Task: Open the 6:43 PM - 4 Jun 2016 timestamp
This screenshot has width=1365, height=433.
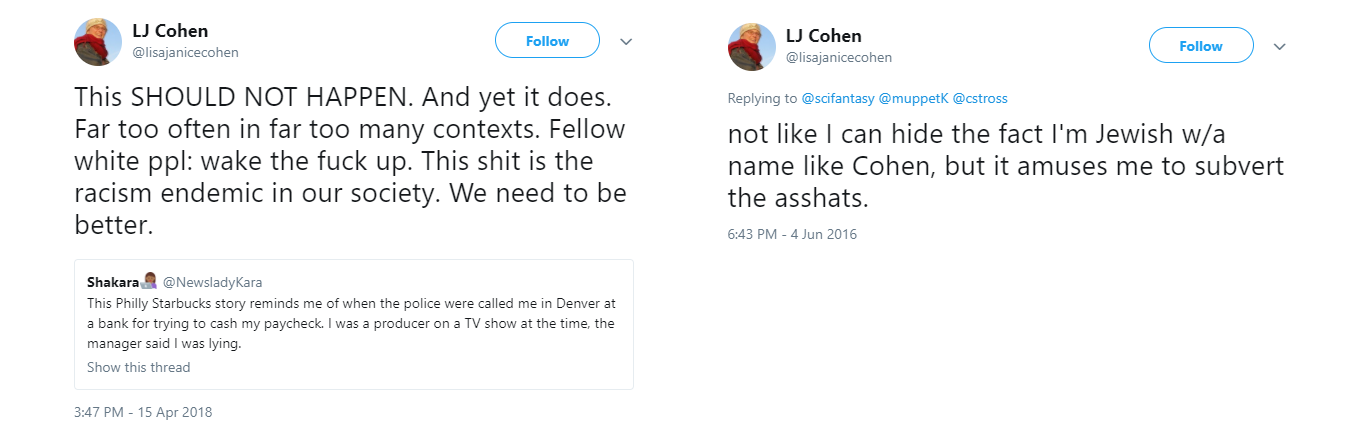Action: (x=792, y=234)
